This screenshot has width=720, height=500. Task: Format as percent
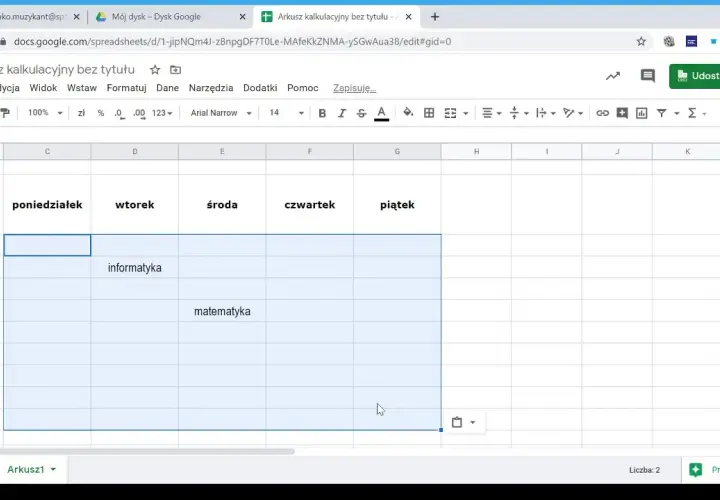point(101,113)
